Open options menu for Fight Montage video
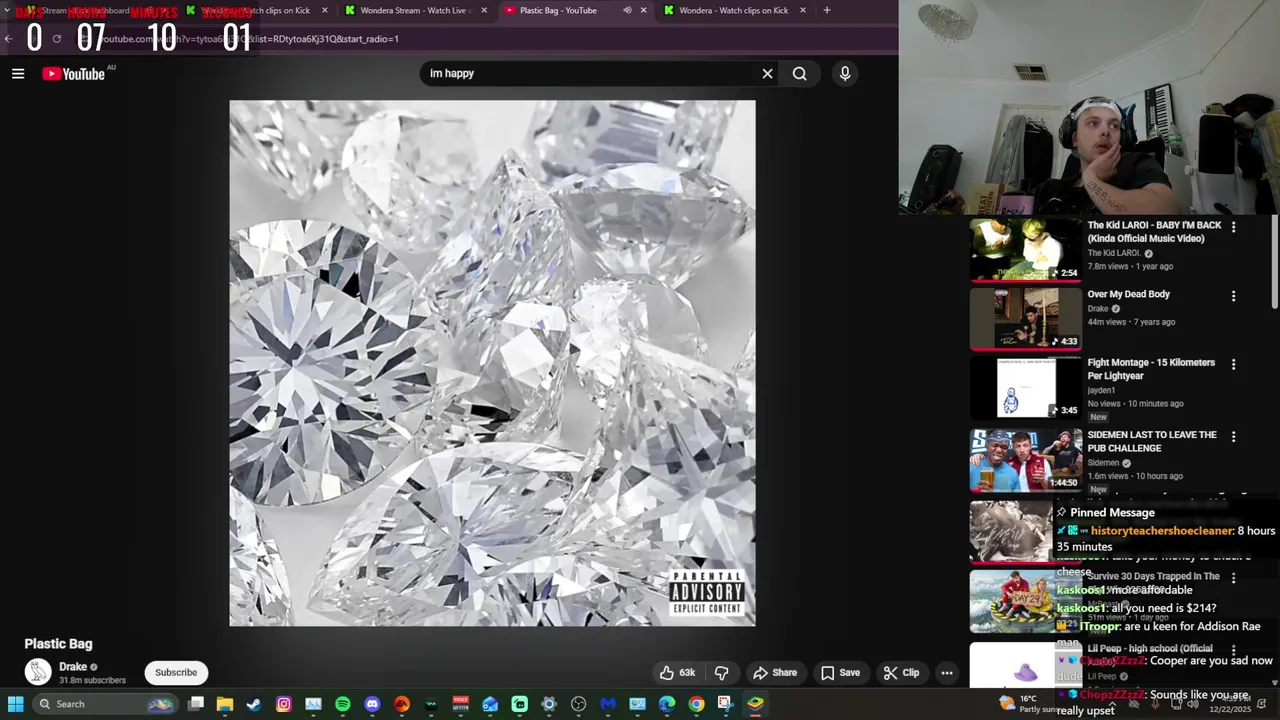Viewport: 1280px width, 720px height. tap(1233, 364)
